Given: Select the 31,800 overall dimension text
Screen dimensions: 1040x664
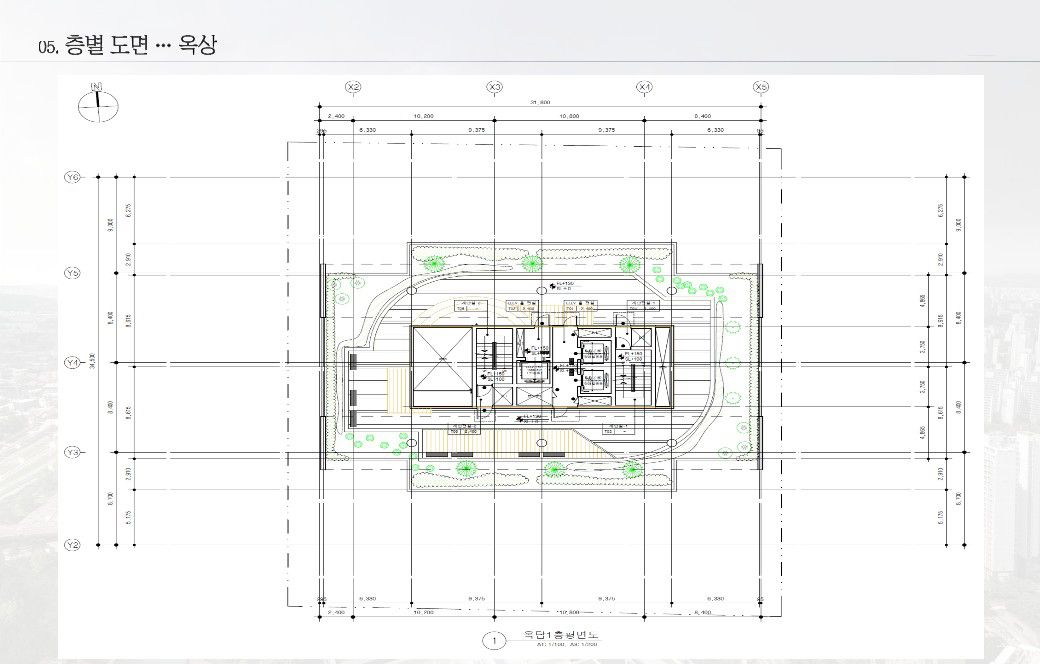Looking at the screenshot, I should click(539, 104).
